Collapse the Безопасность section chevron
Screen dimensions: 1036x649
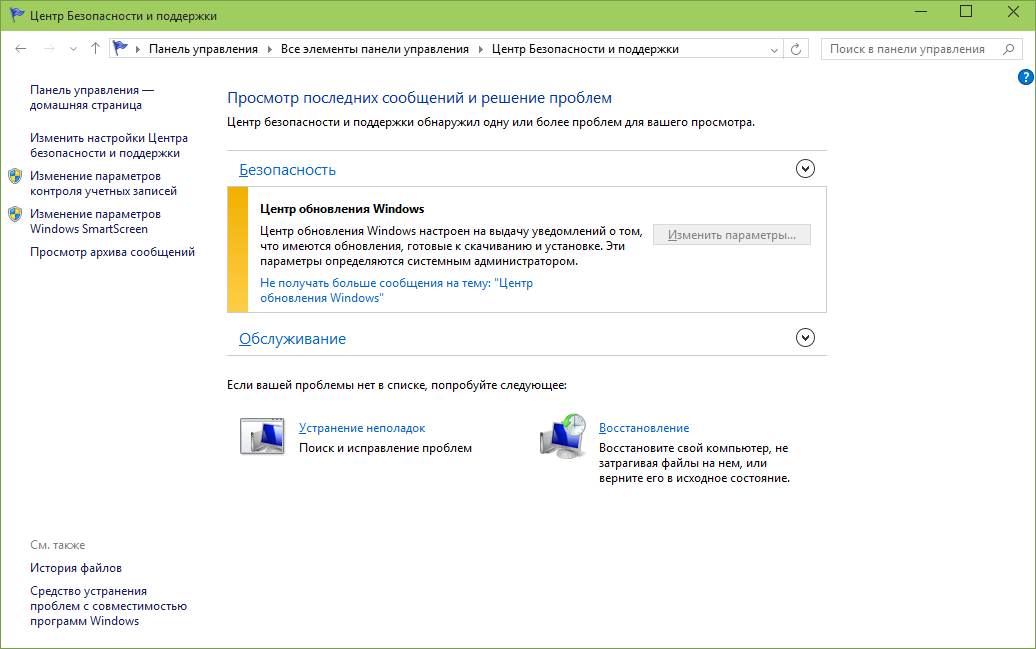805,169
